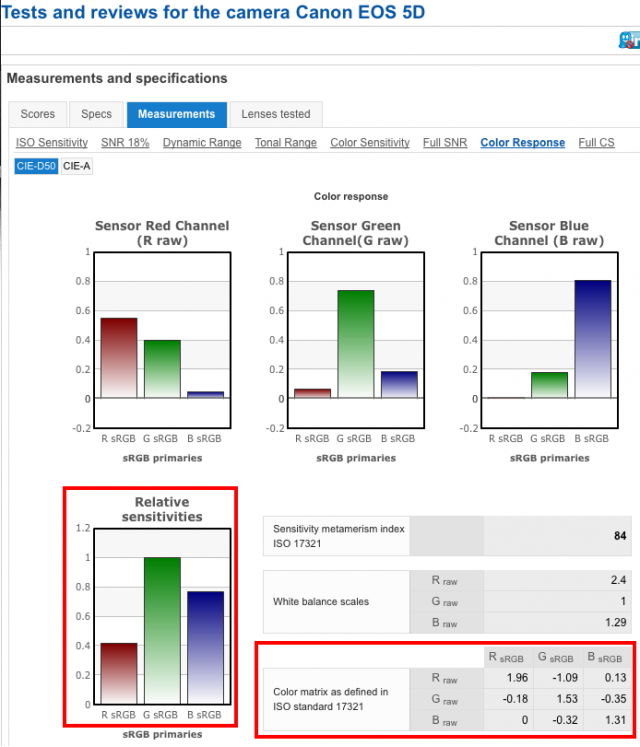This screenshot has height=747, width=640.
Task: Click the Color matrix ISO standard 17321 label
Action: (x=330, y=699)
